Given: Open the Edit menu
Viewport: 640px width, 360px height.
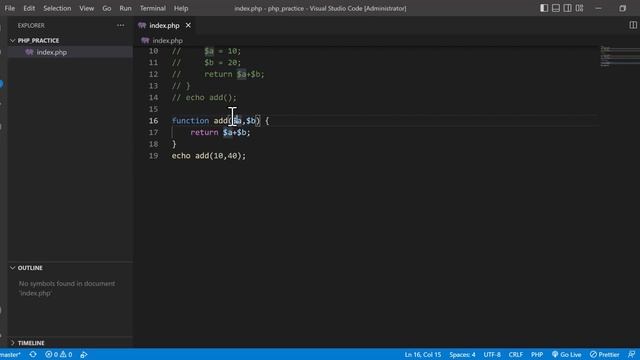Looking at the screenshot, I should tap(29, 8).
